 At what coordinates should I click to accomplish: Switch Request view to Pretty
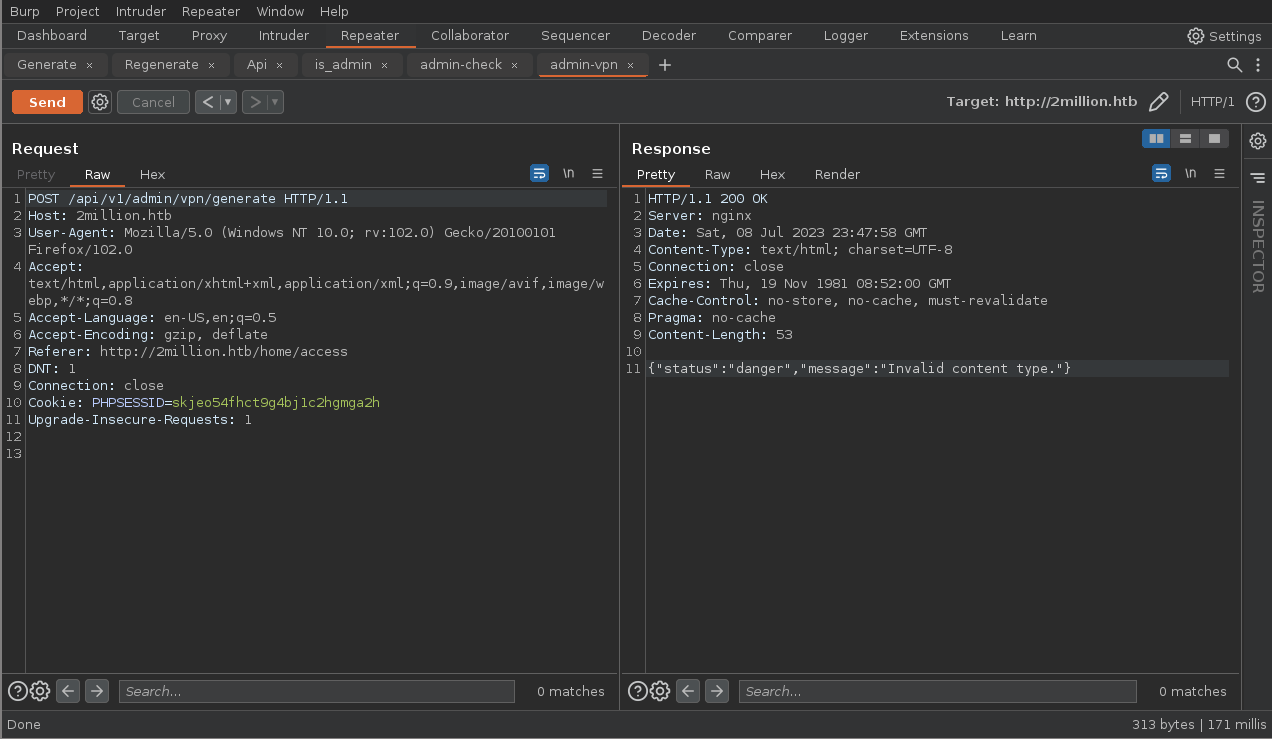36,174
